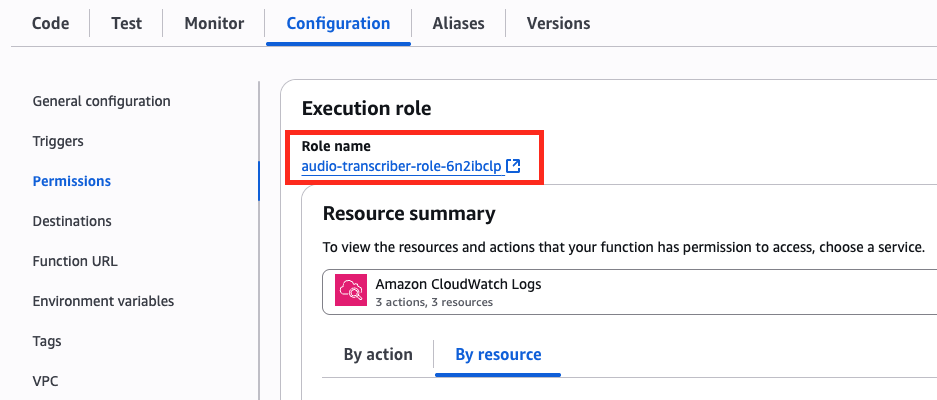Screen dimensions: 937x400
Task: Open the VPC configuration section
Action: (45, 381)
